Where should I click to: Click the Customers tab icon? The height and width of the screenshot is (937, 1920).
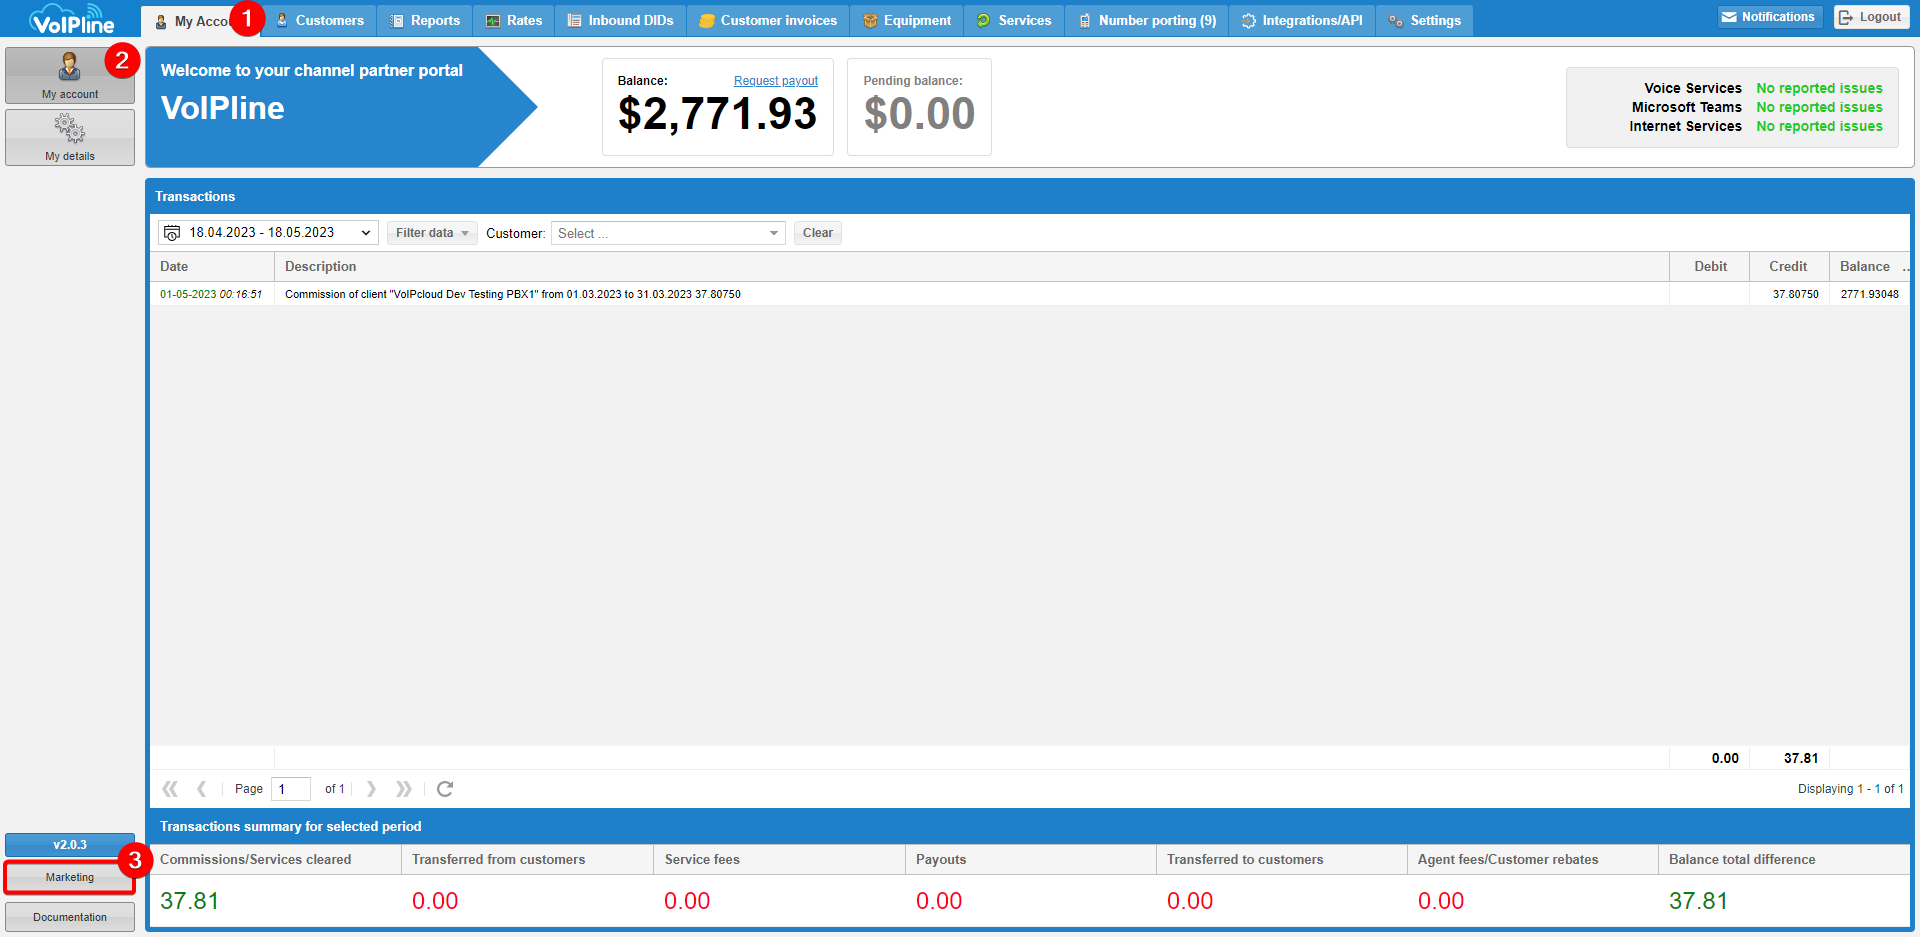click(x=282, y=20)
